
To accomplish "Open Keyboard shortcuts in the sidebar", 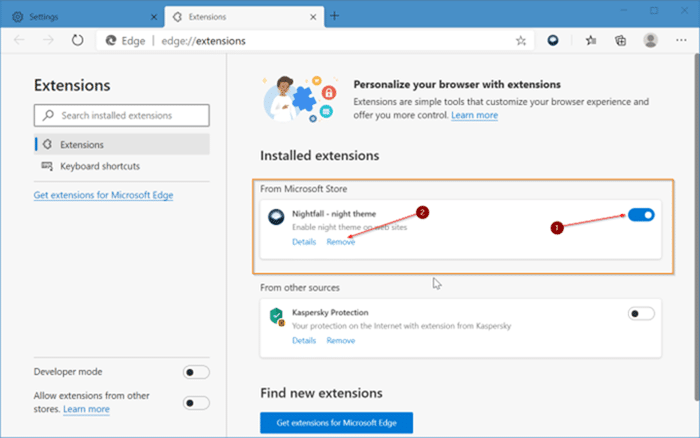I will [x=121, y=166].
